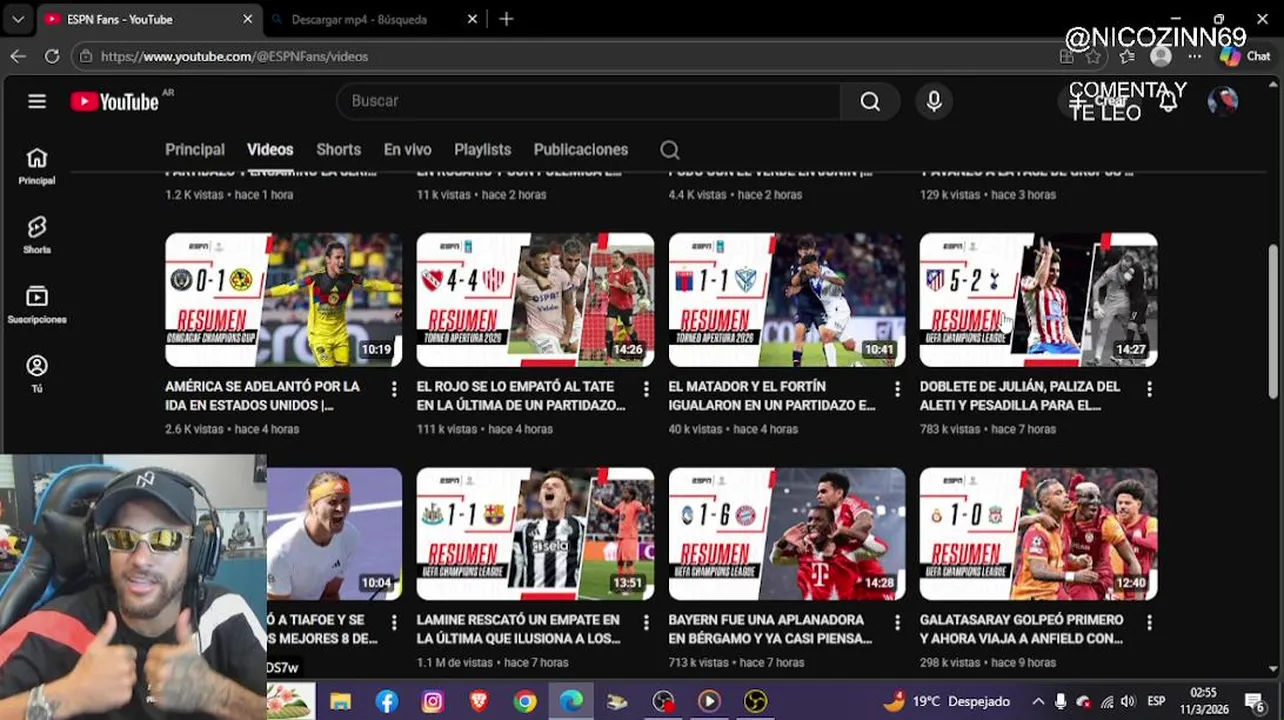Open the 1-1 Torneo Apertura resumen thumbnail
The image size is (1284, 720).
click(x=787, y=300)
